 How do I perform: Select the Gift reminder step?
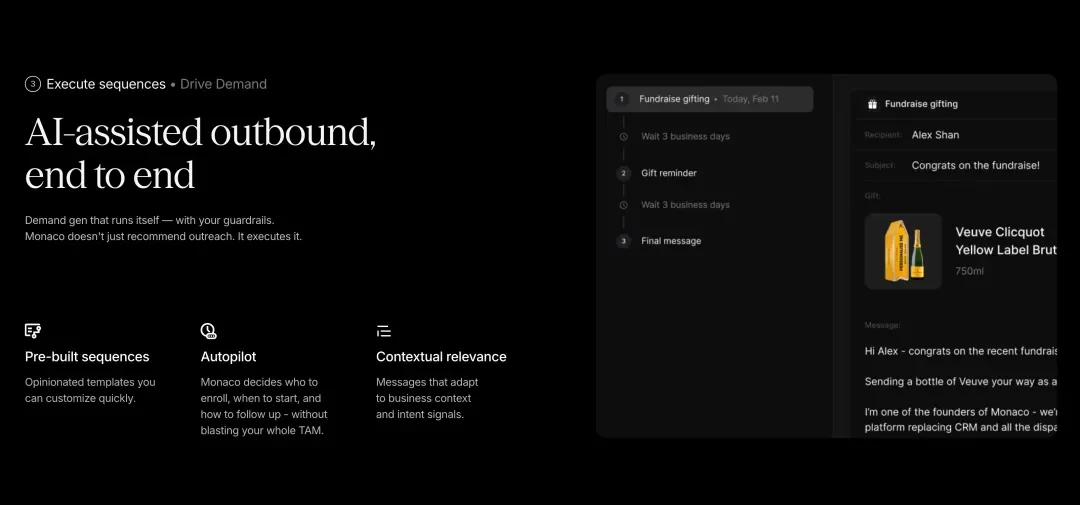pyautogui.click(x=669, y=173)
